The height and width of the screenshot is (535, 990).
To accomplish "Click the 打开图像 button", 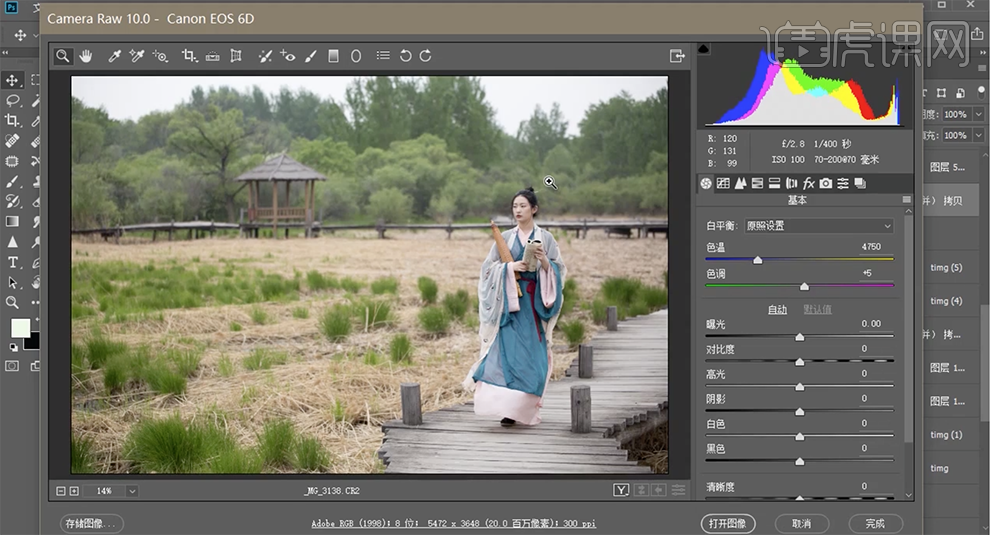I will tap(728, 524).
